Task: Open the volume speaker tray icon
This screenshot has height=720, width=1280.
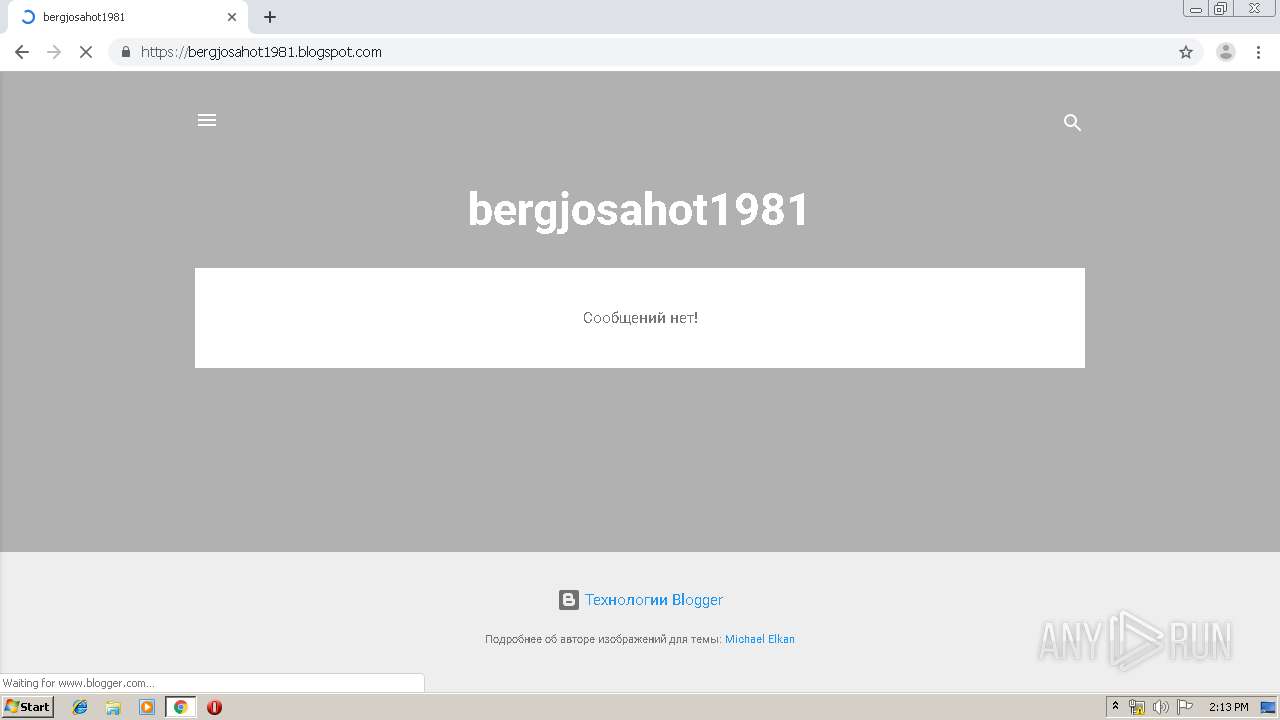Action: click(1161, 707)
